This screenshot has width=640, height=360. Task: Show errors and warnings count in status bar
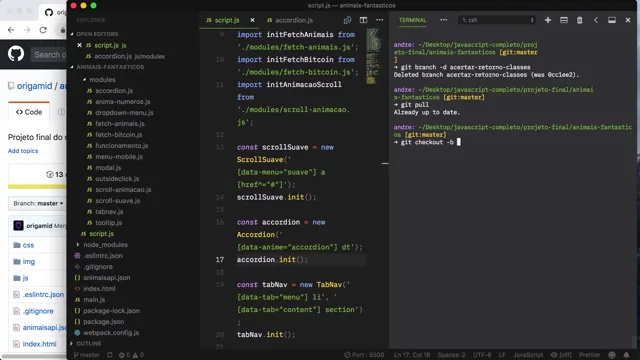point(131,355)
